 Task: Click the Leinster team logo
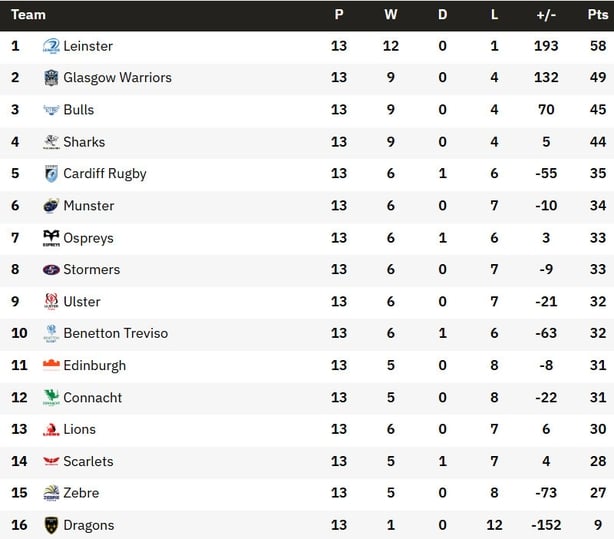pyautogui.click(x=51, y=46)
